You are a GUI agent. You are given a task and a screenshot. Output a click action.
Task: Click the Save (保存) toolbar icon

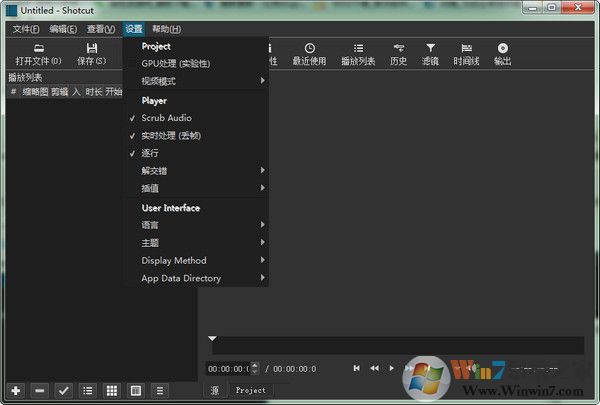[91, 53]
